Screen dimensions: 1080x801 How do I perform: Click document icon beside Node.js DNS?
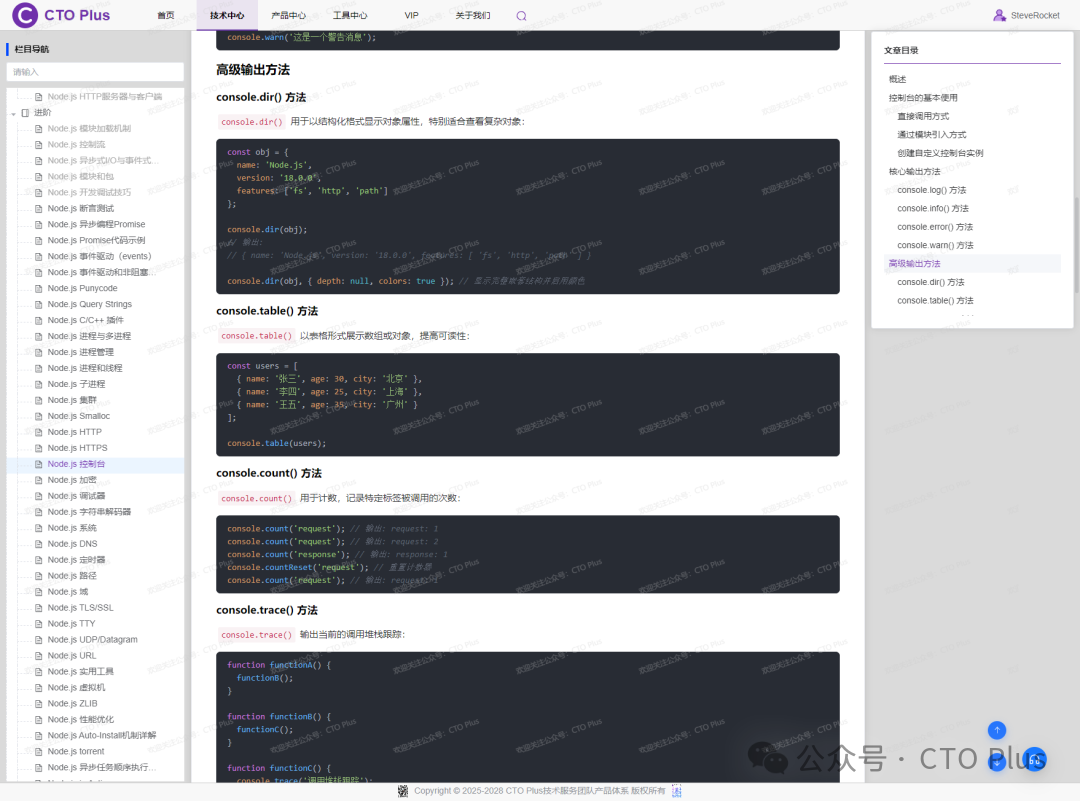tap(39, 544)
